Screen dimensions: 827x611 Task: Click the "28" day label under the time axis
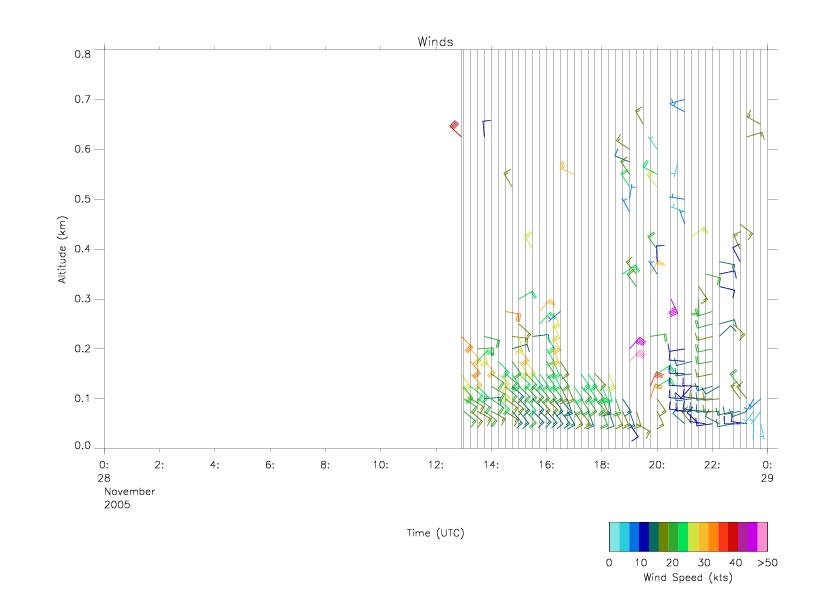[104, 478]
